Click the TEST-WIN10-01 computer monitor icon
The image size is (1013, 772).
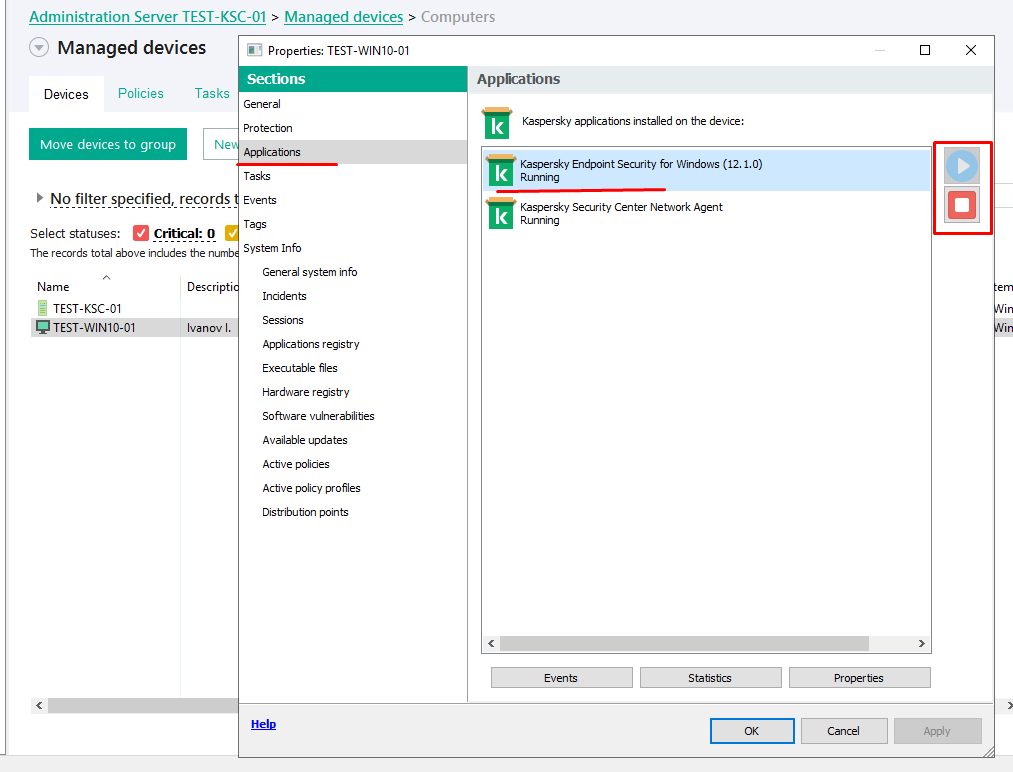pyautogui.click(x=43, y=327)
